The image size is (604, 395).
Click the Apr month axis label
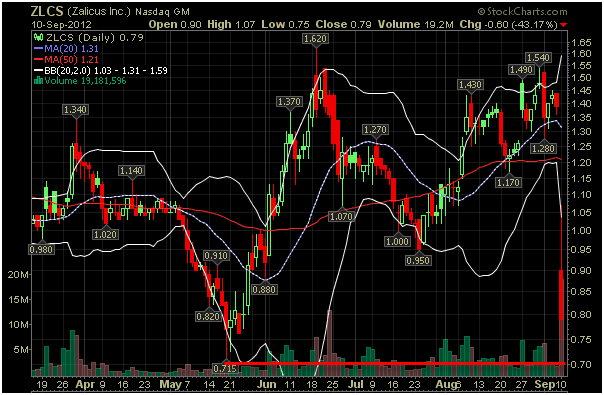tap(85, 385)
